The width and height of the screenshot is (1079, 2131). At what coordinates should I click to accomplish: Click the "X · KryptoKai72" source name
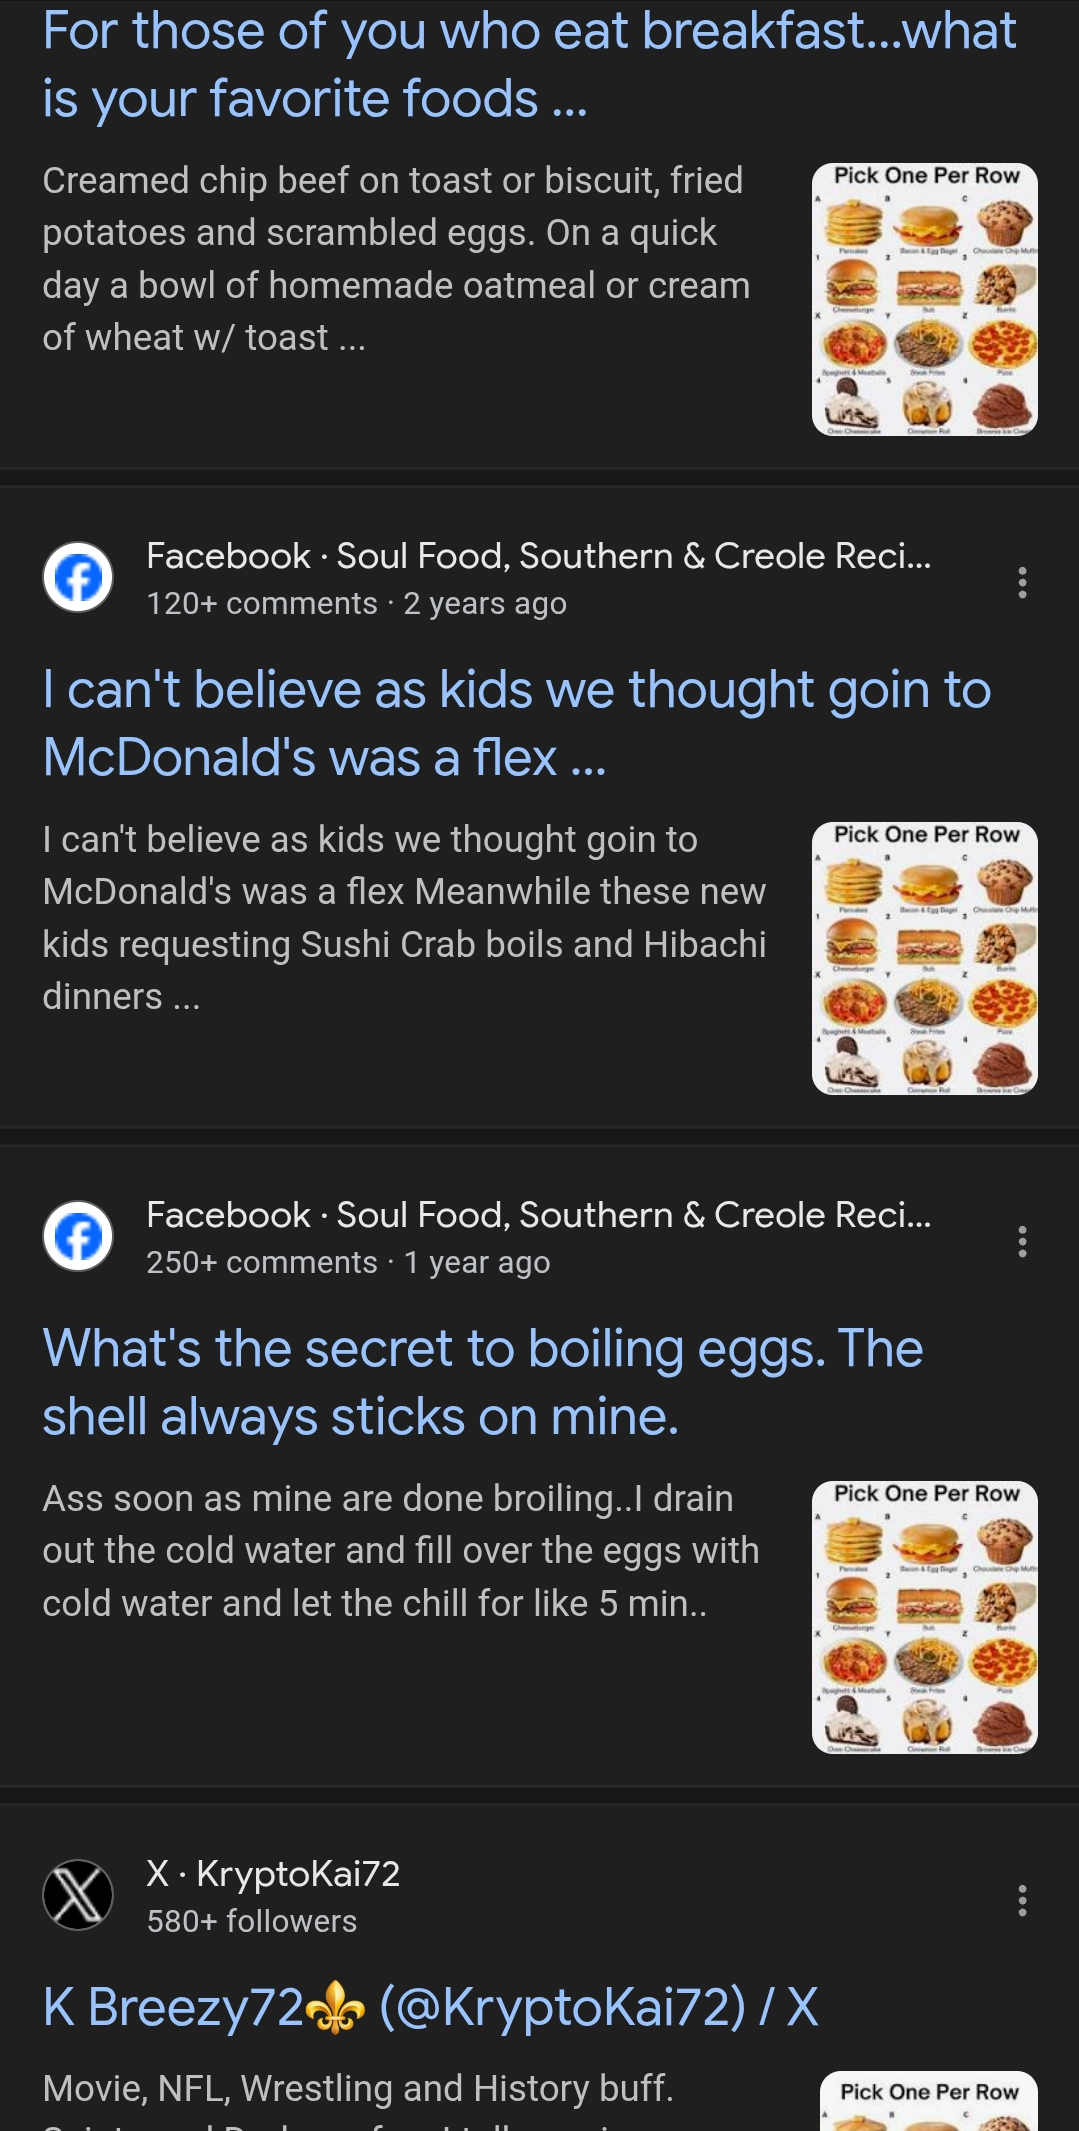pyautogui.click(x=273, y=1873)
